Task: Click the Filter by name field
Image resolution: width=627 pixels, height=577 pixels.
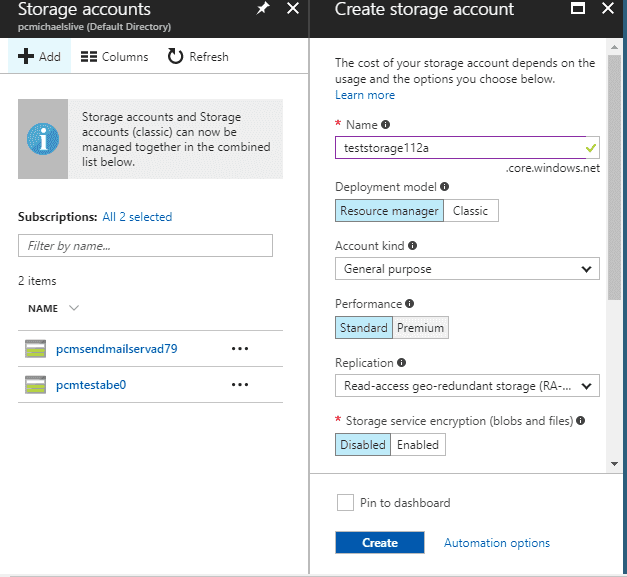Action: point(145,245)
